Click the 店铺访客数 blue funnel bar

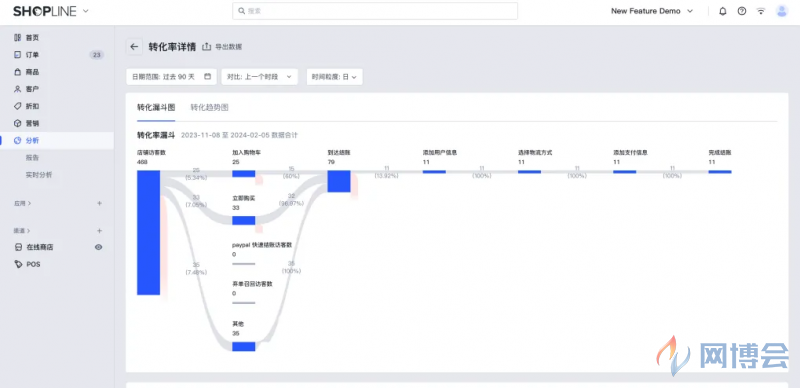[148, 232]
